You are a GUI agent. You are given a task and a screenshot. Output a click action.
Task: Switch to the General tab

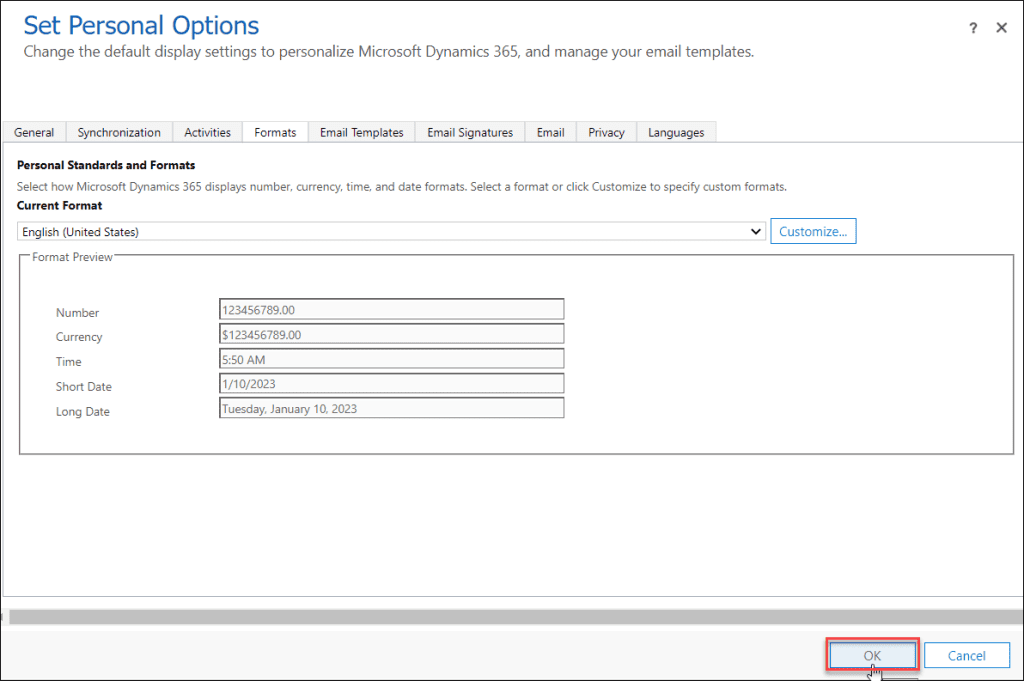click(34, 132)
